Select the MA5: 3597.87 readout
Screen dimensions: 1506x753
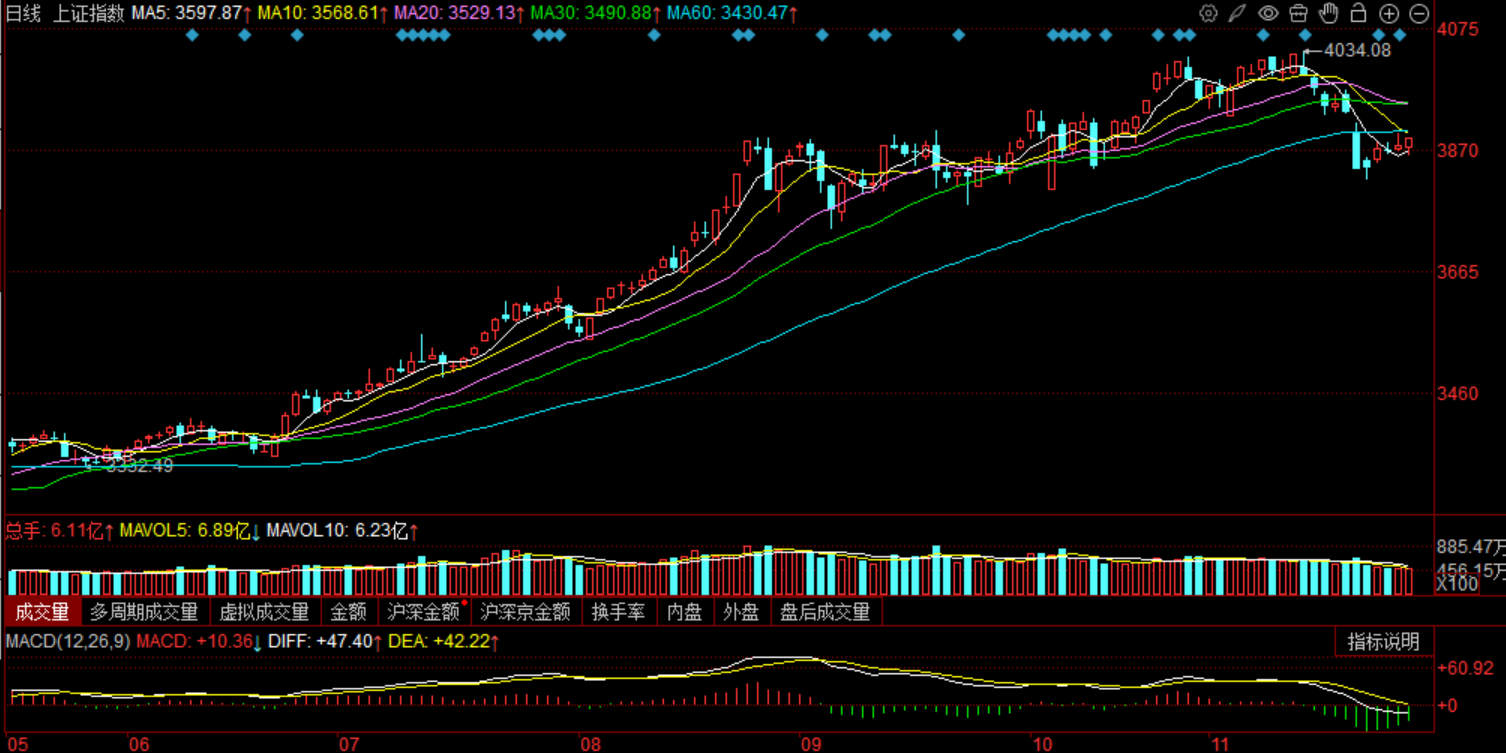click(x=192, y=14)
